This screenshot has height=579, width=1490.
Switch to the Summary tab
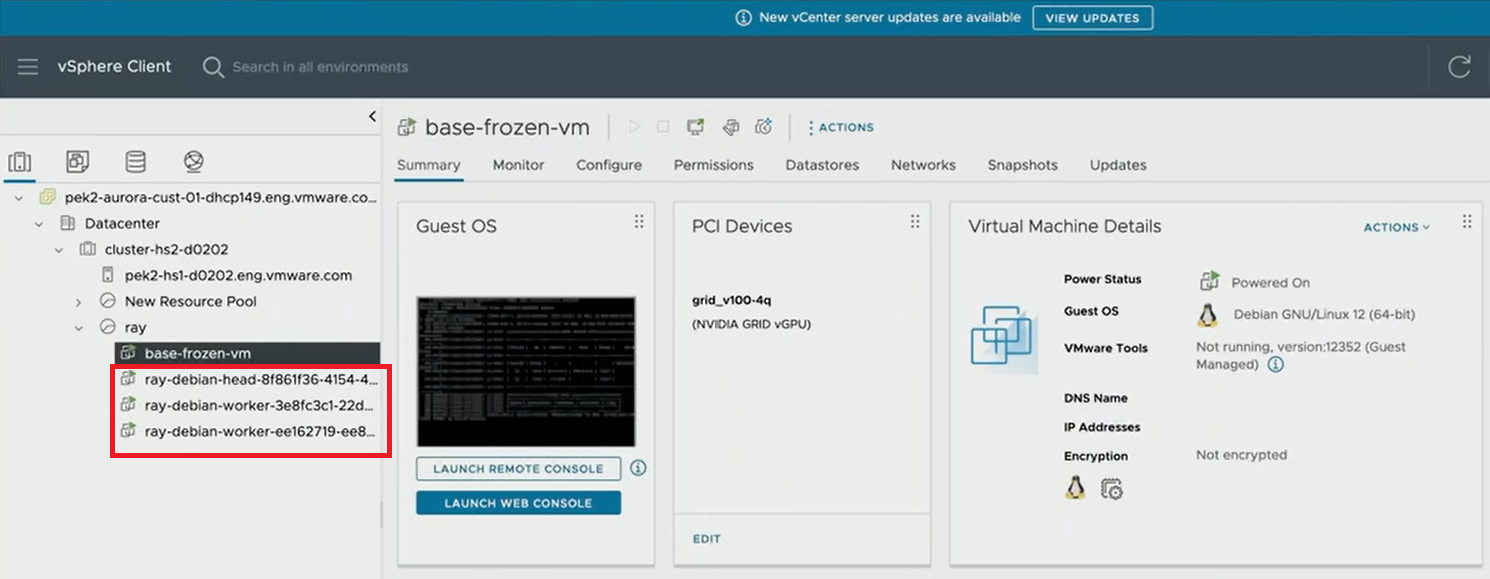428,165
